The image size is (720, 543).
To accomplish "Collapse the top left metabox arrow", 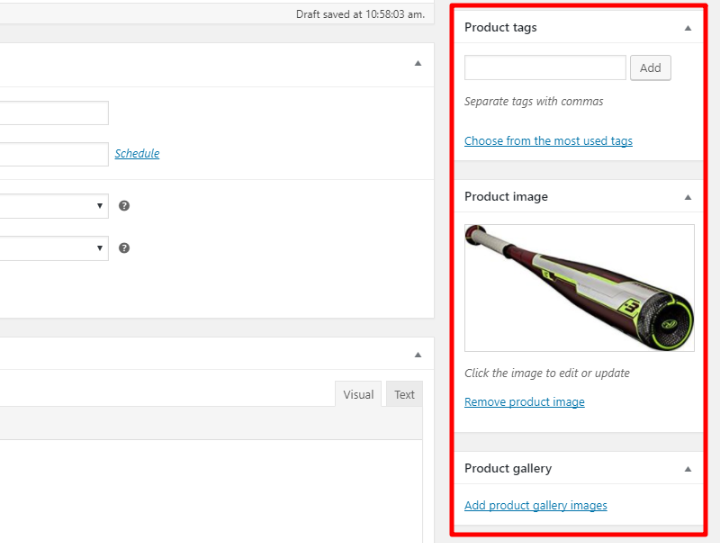I will (418, 63).
